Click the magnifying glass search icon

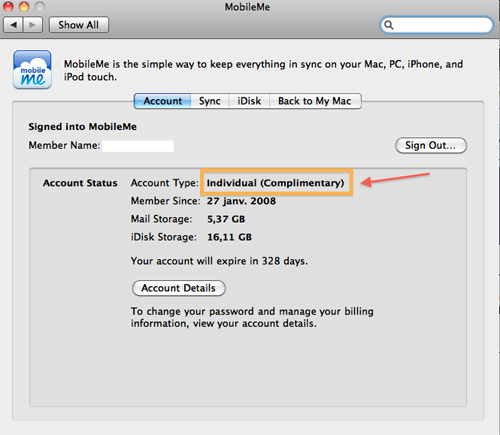coord(389,25)
